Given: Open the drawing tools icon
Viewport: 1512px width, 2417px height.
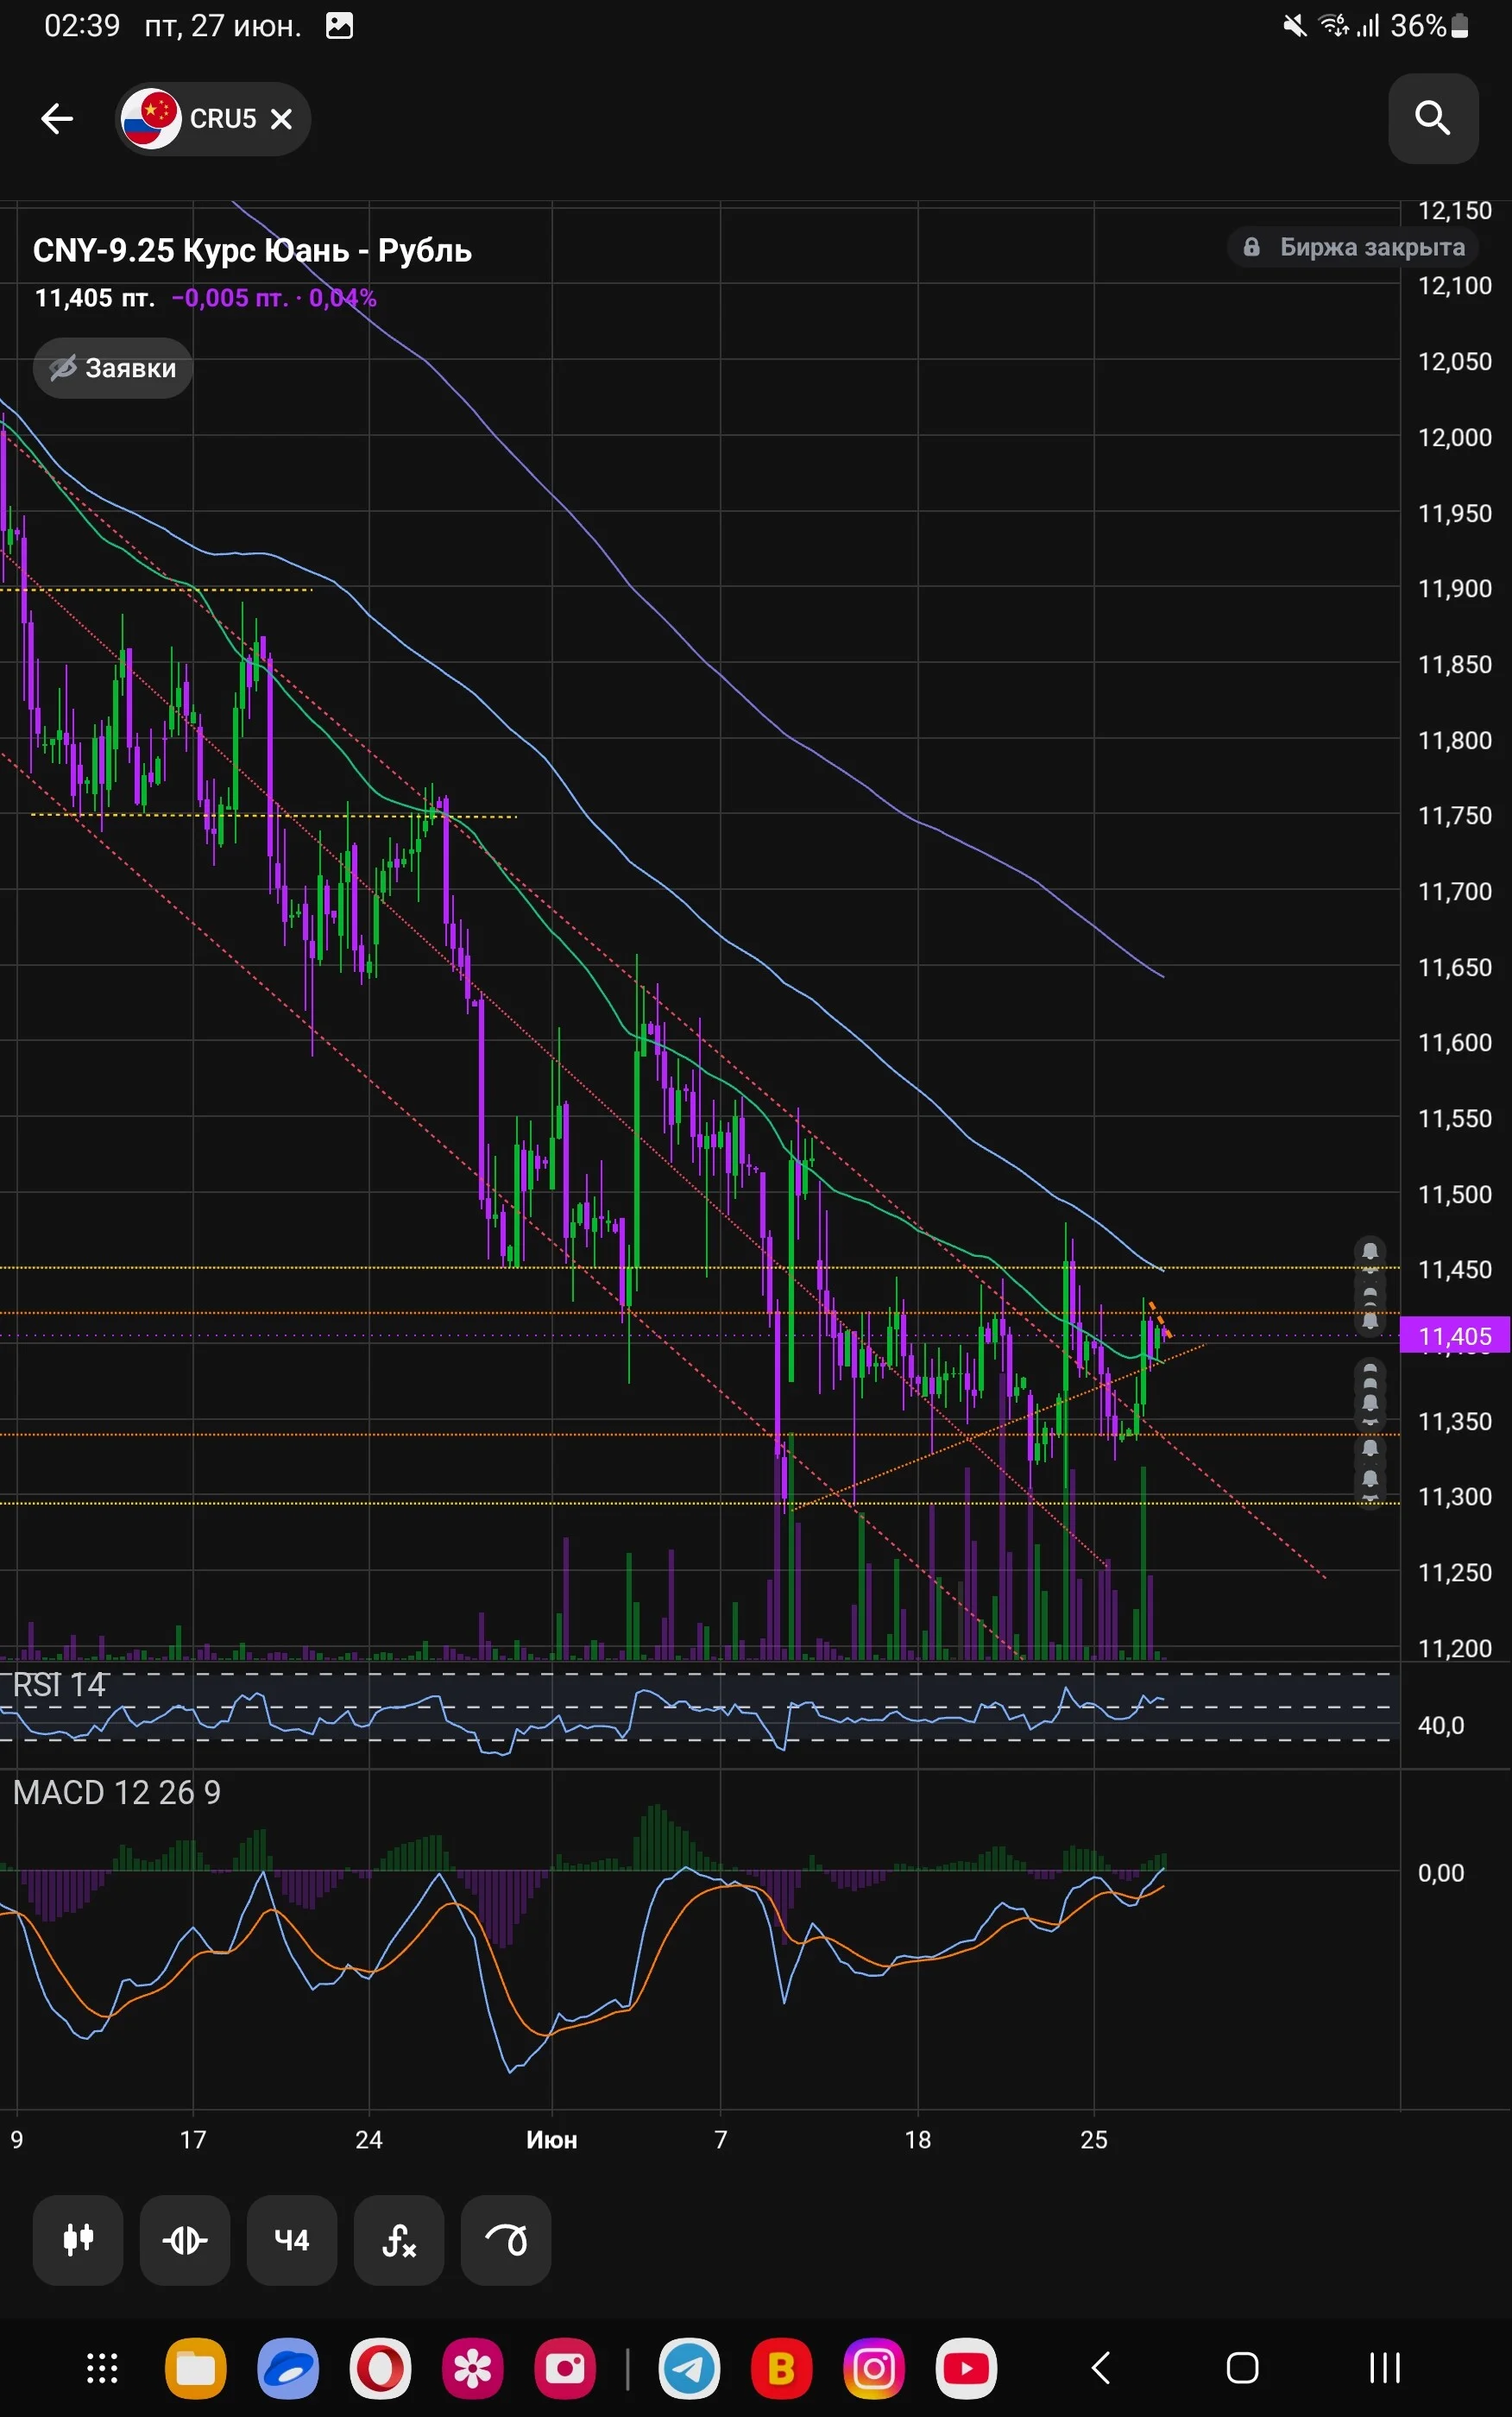Looking at the screenshot, I should [506, 2240].
